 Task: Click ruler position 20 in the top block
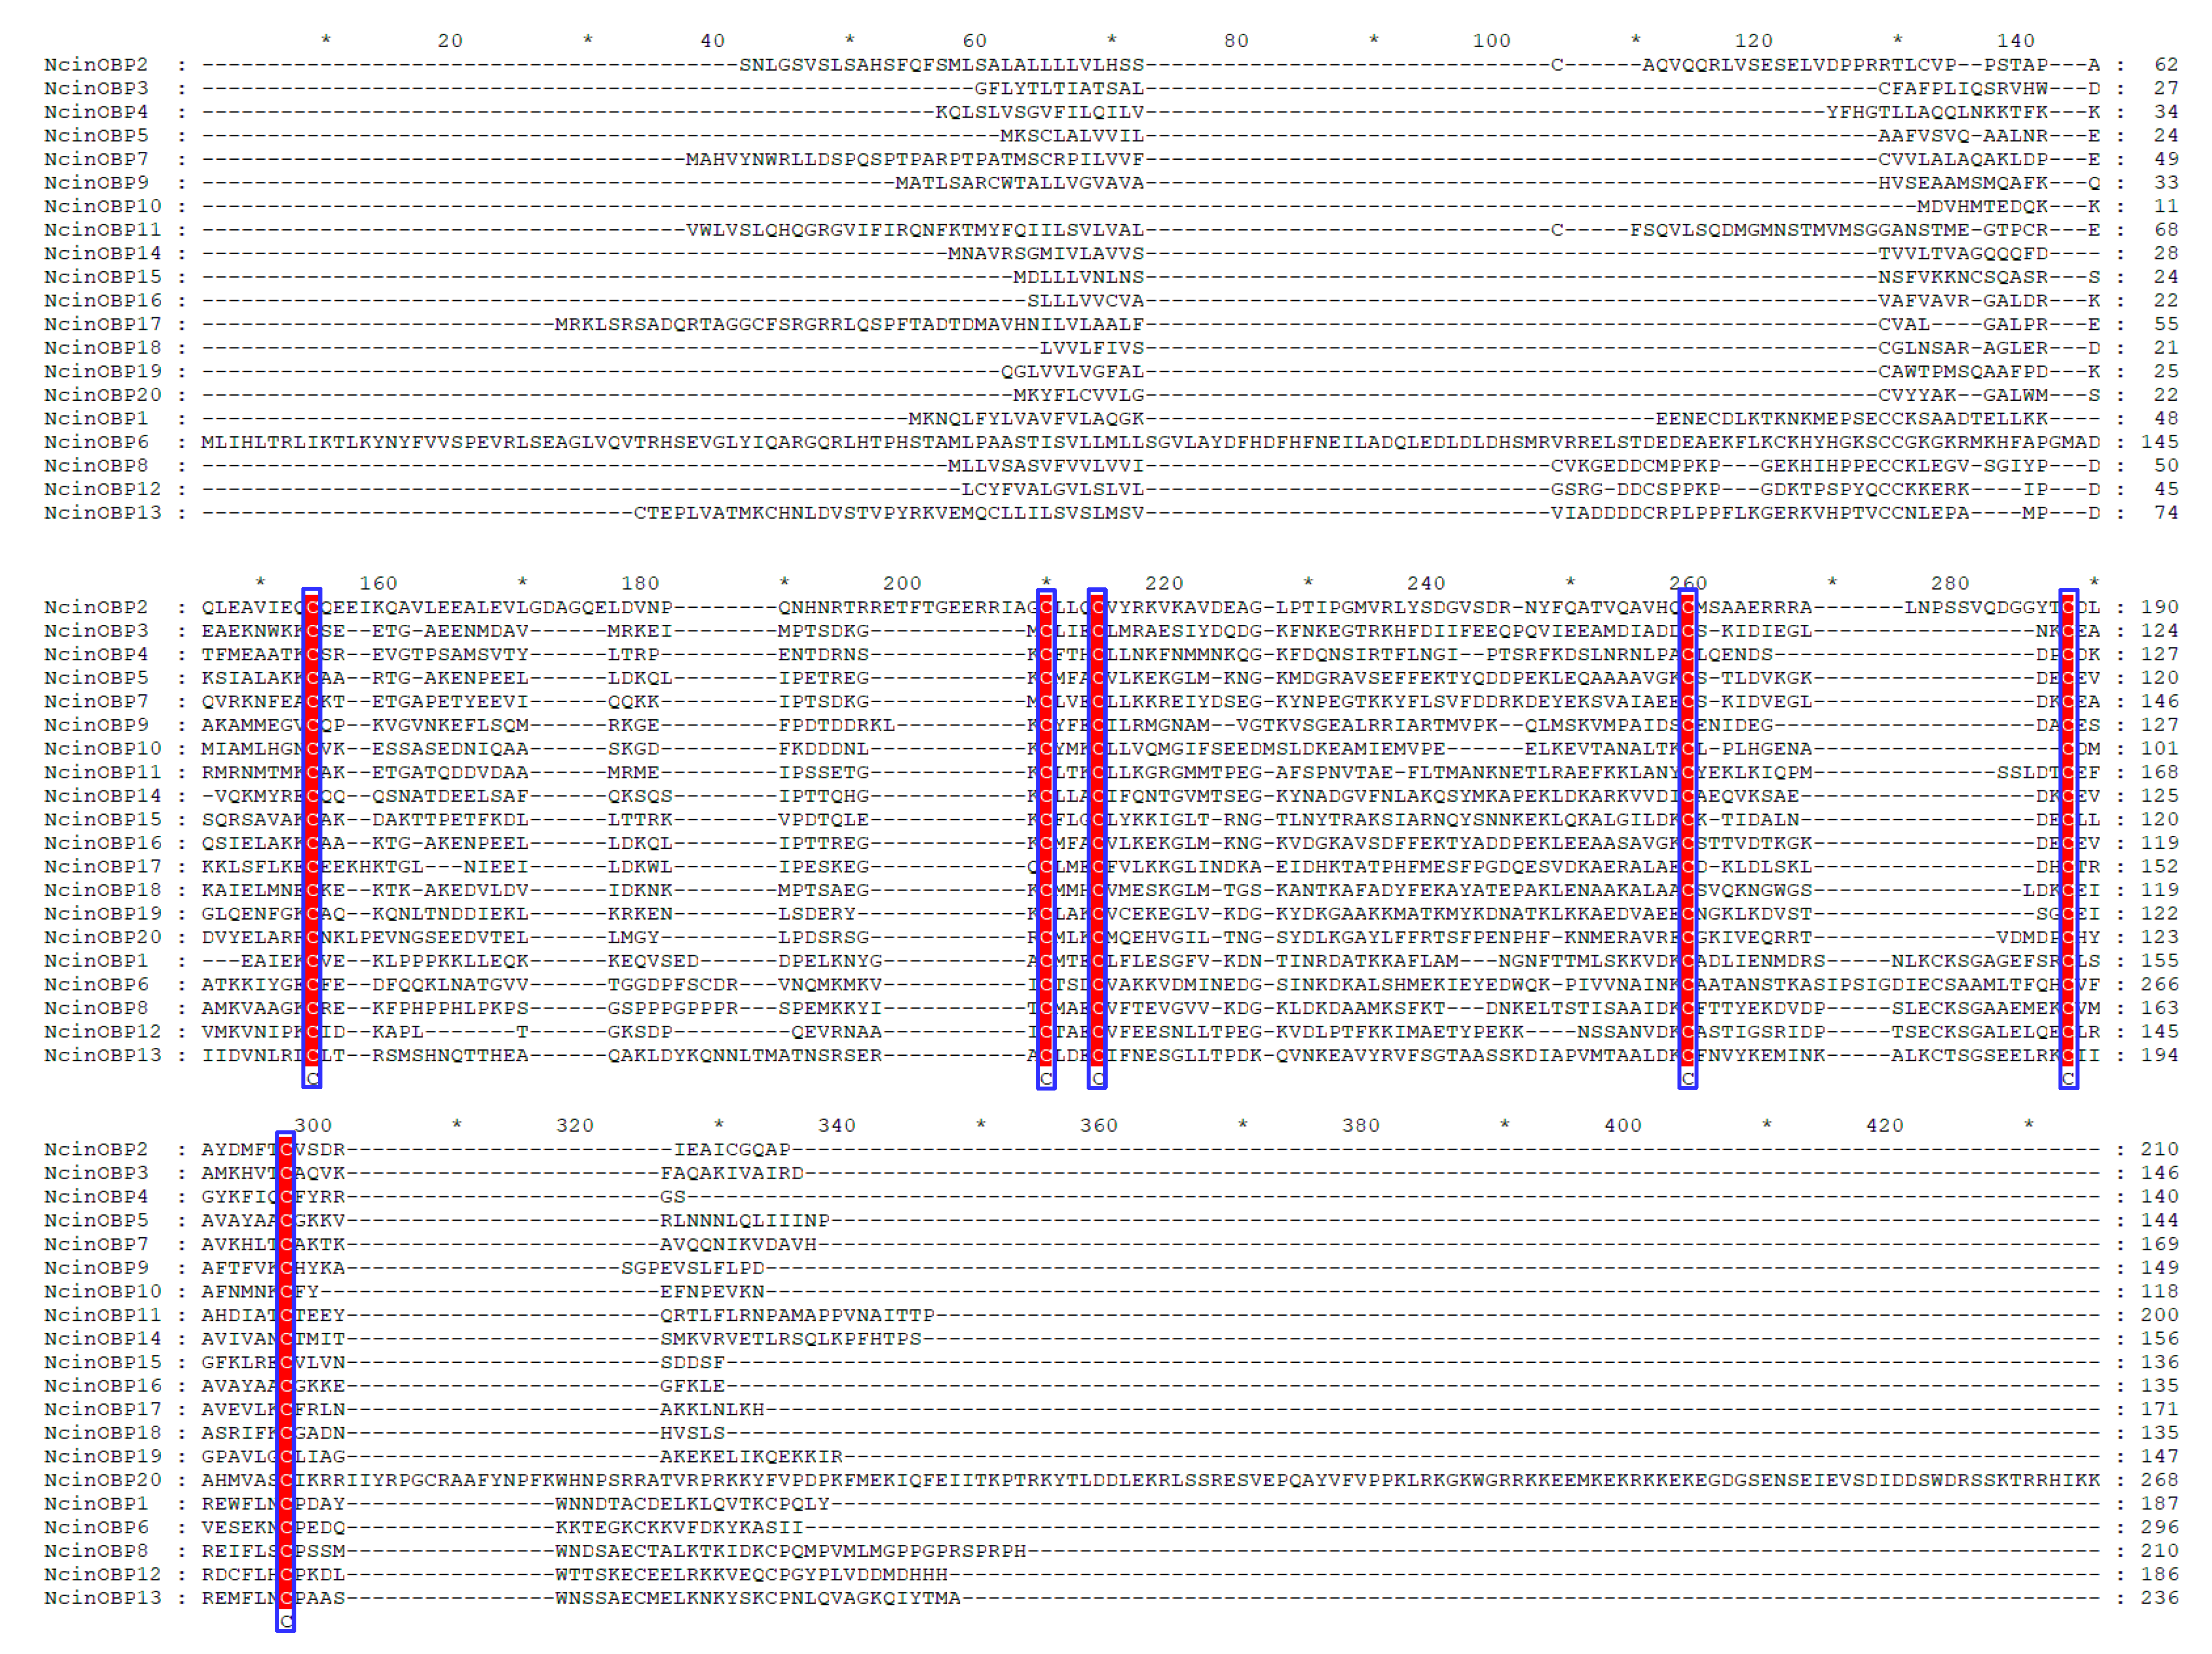pos(450,41)
